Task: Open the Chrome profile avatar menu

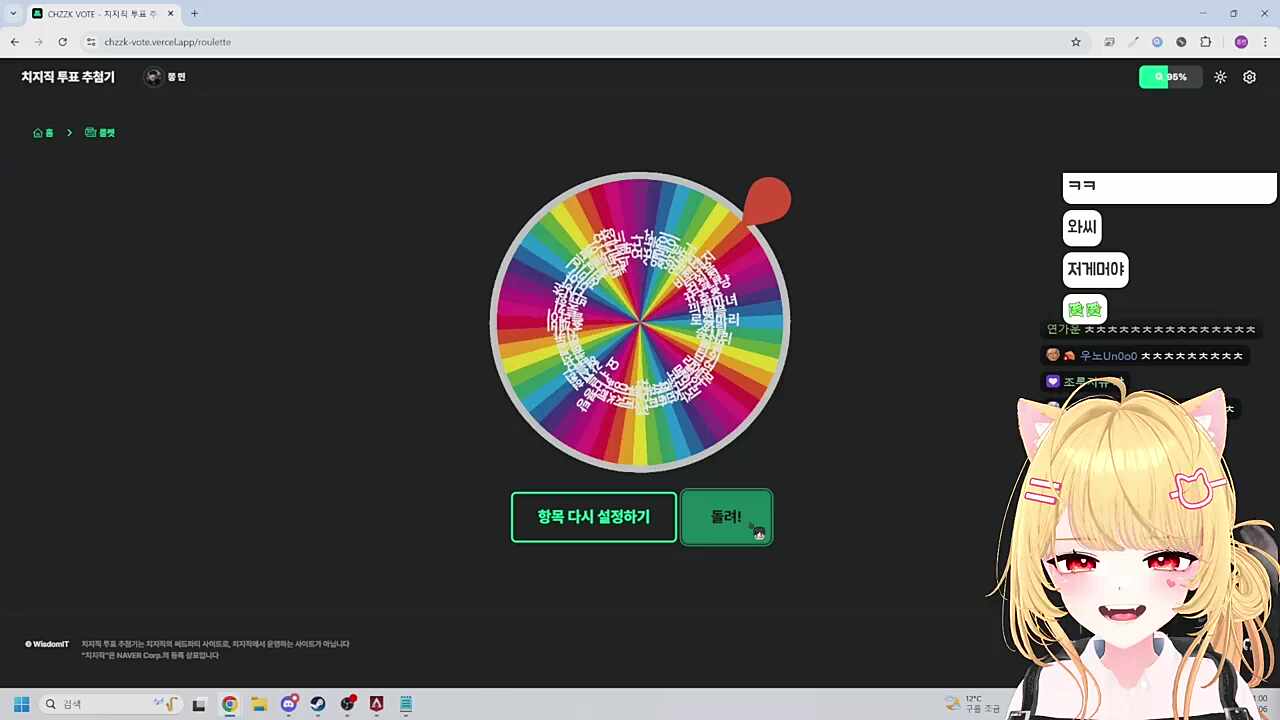Action: [x=1241, y=42]
